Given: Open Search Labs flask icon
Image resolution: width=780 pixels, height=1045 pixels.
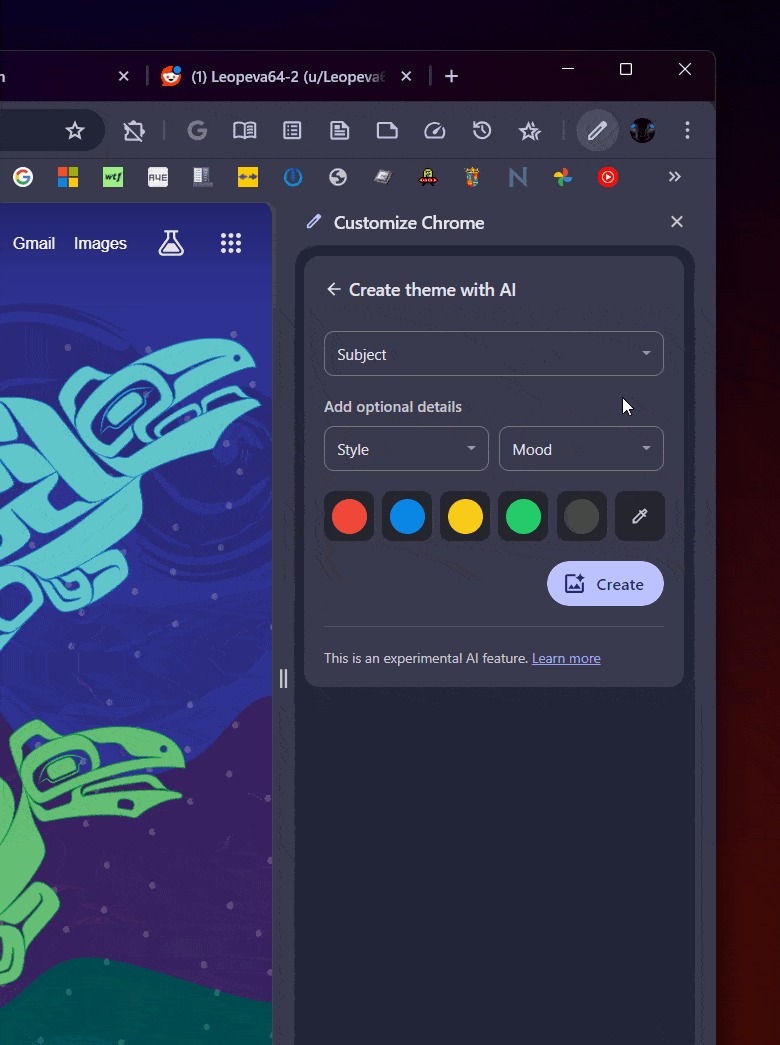Looking at the screenshot, I should [171, 243].
